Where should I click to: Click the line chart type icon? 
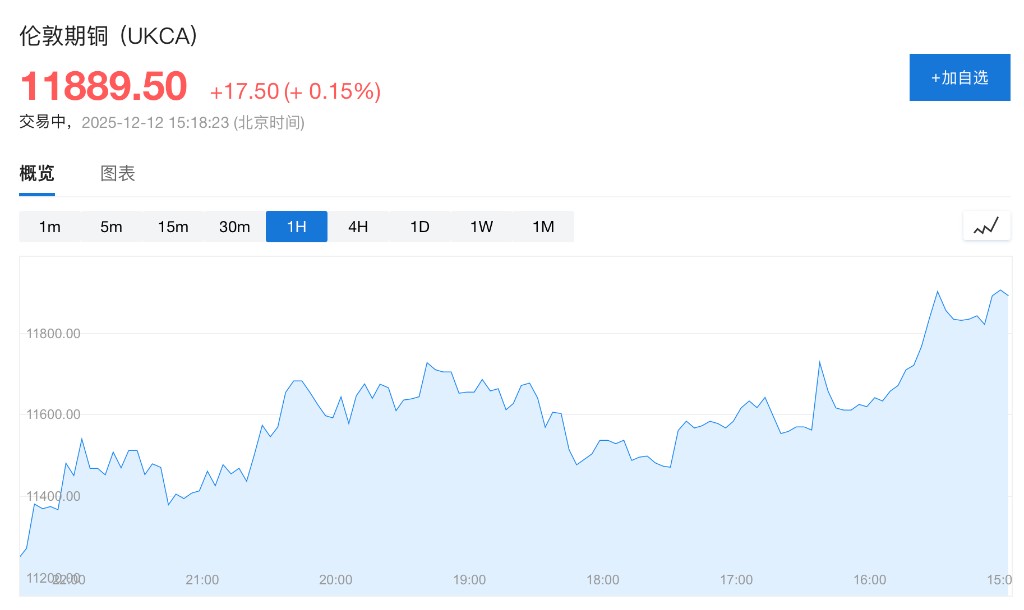point(986,226)
